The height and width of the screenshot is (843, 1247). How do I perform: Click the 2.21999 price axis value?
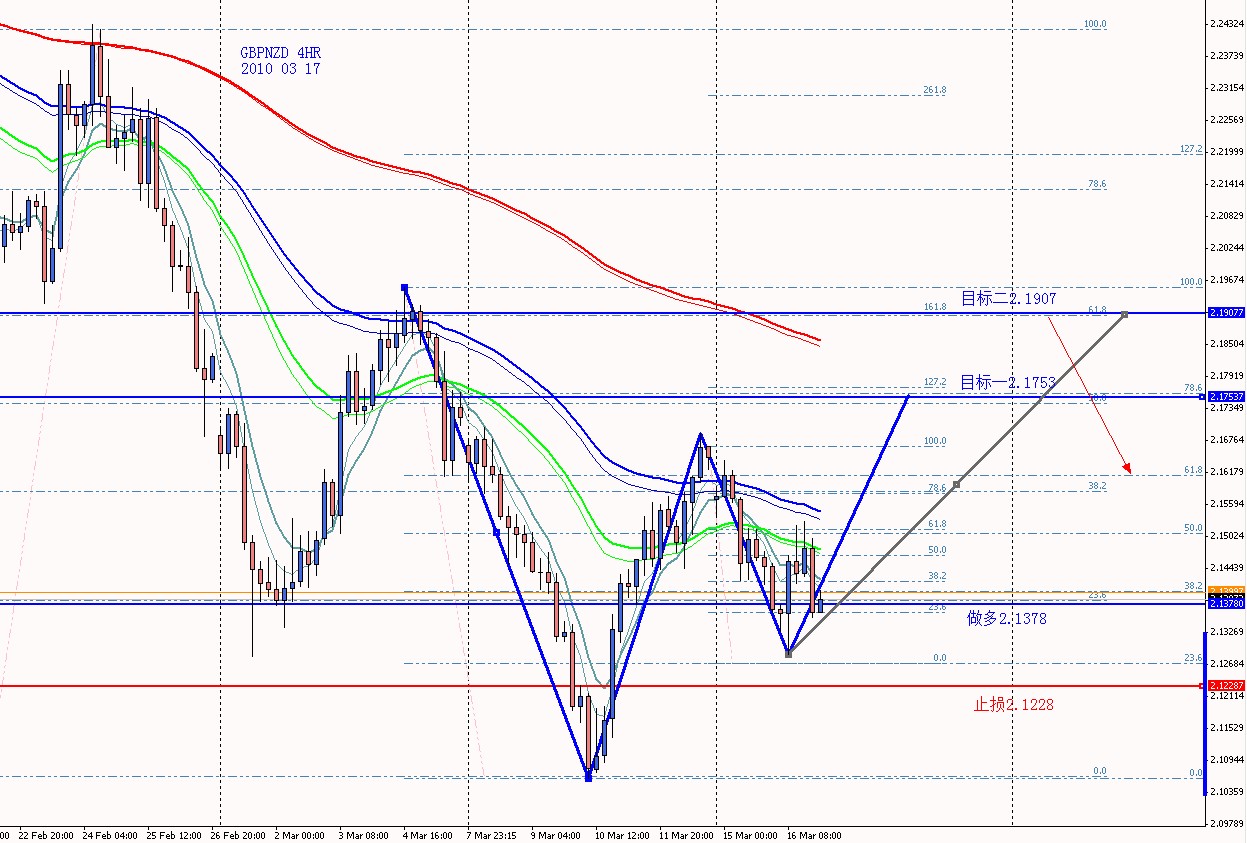(1225, 151)
